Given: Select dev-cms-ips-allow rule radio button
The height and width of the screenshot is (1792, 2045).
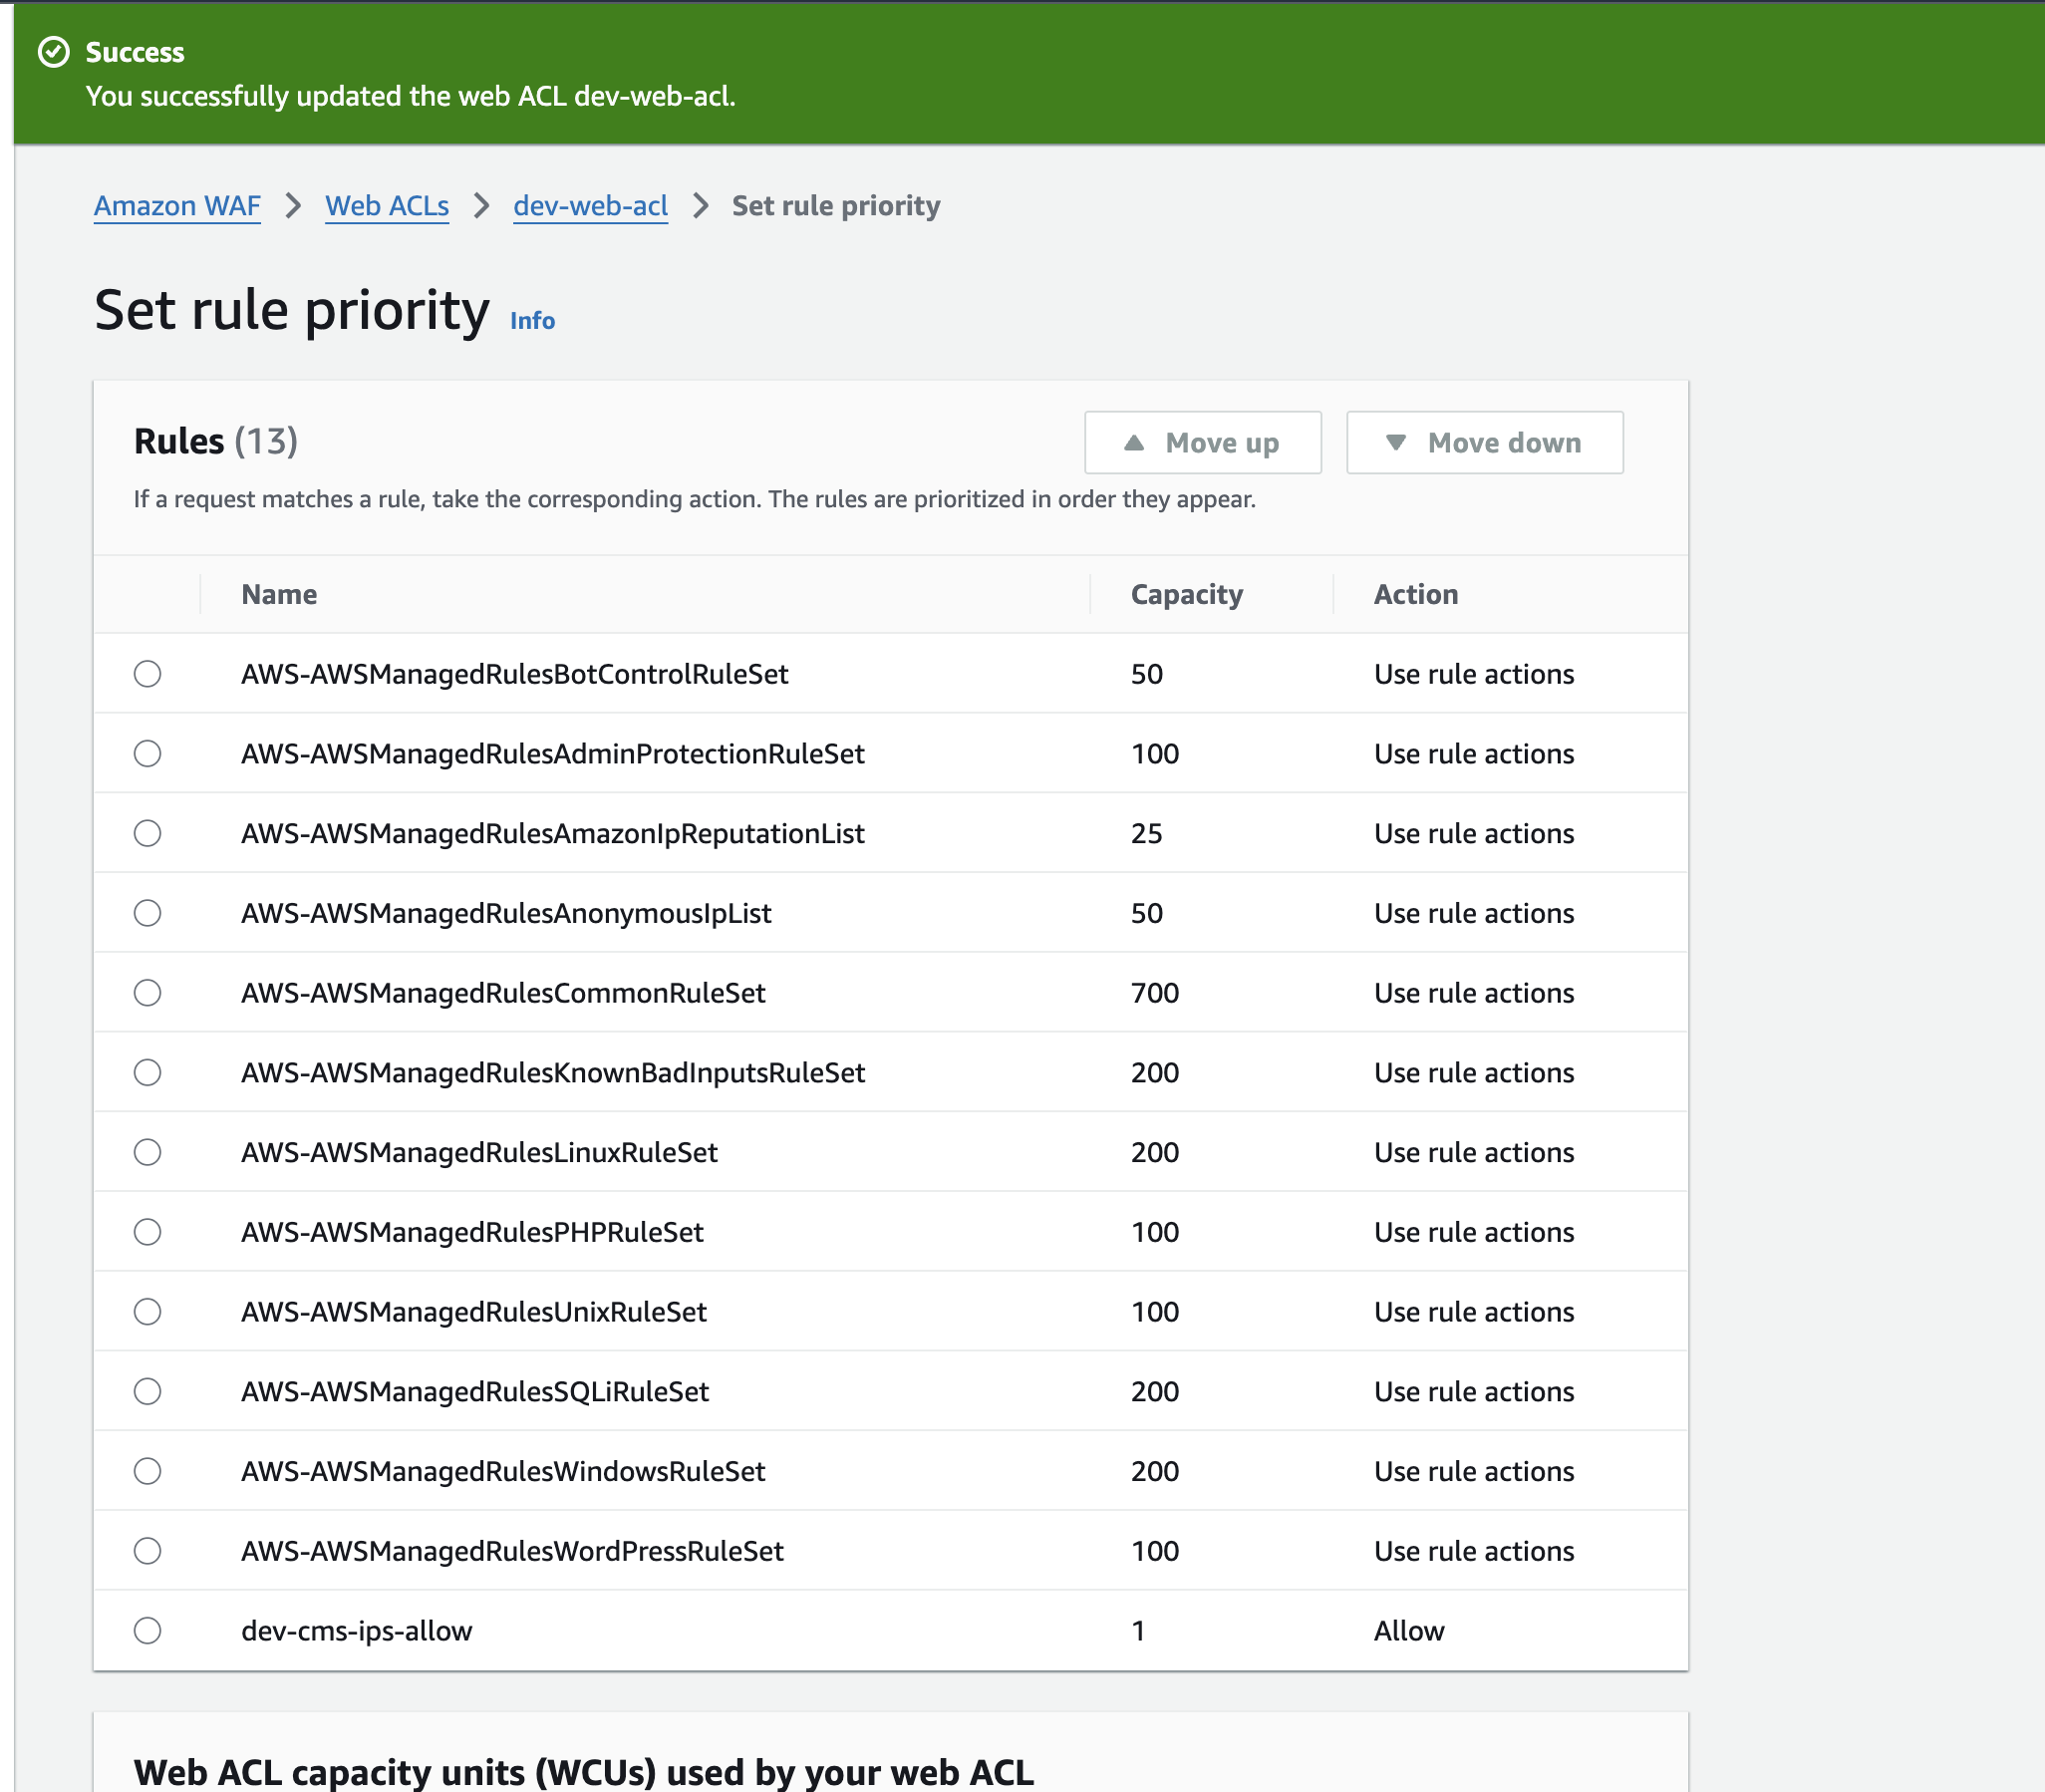Looking at the screenshot, I should (x=148, y=1631).
